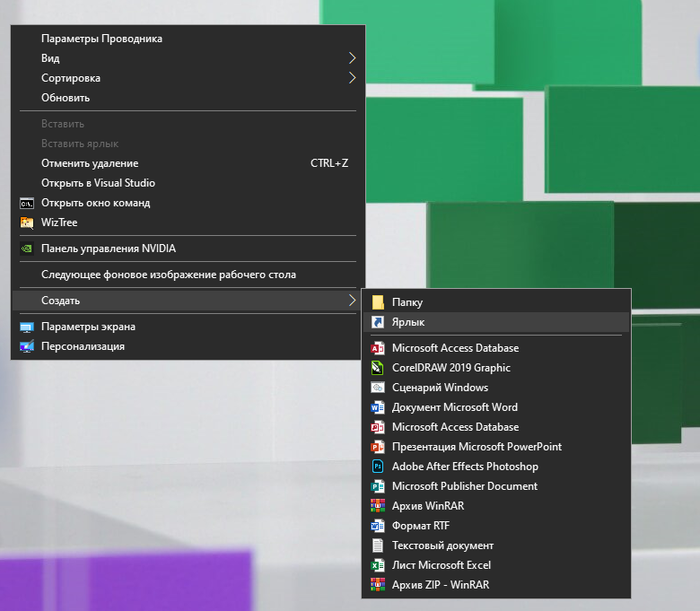The width and height of the screenshot is (700, 611).
Task: Expand the Сортировка submenu arrow
Action: point(352,78)
